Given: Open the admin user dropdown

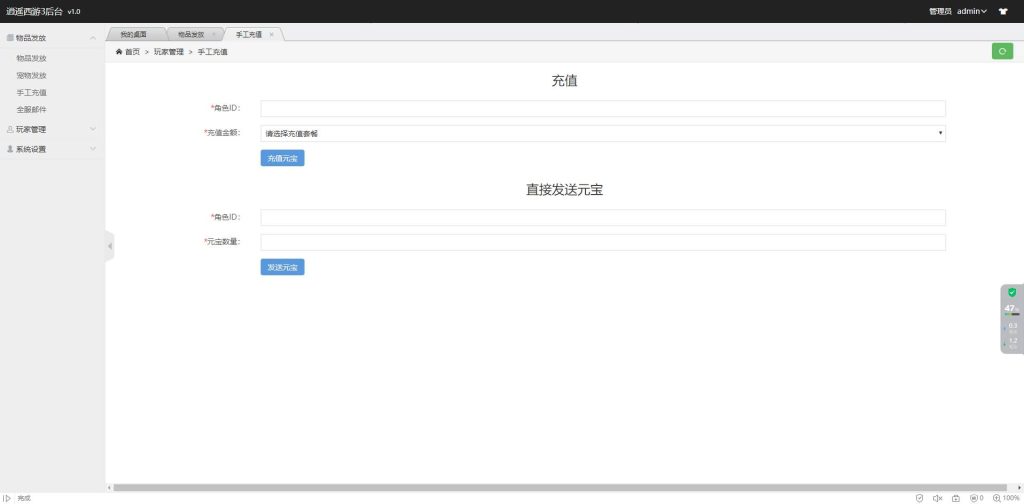Looking at the screenshot, I should tap(971, 11).
